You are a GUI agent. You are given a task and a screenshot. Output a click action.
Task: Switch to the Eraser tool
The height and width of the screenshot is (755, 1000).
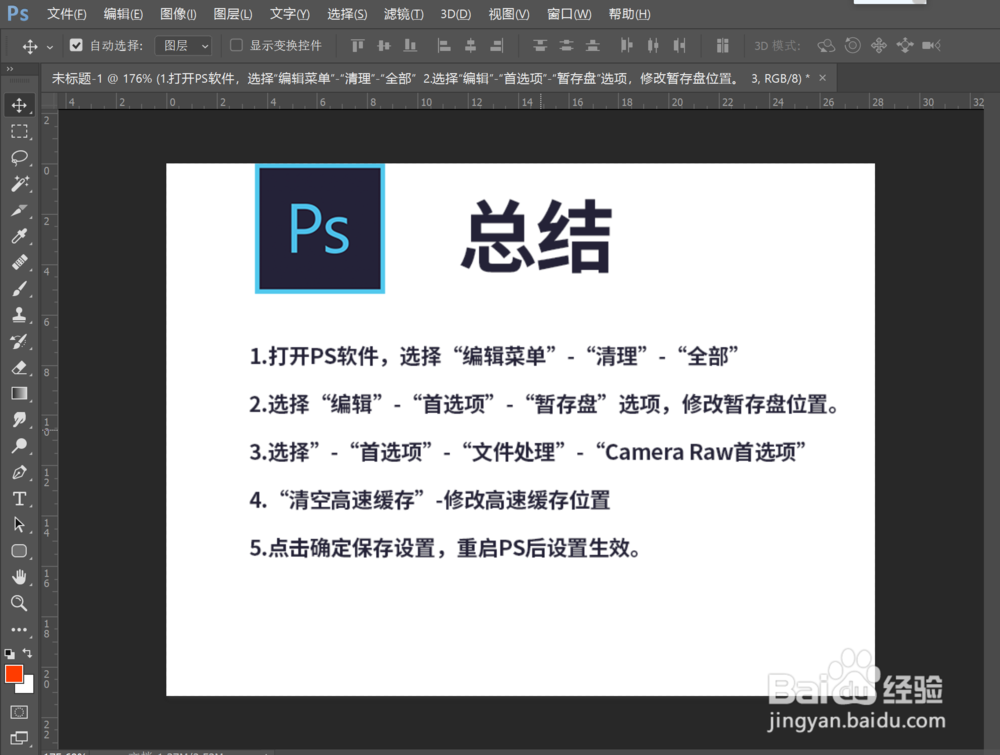pos(21,367)
